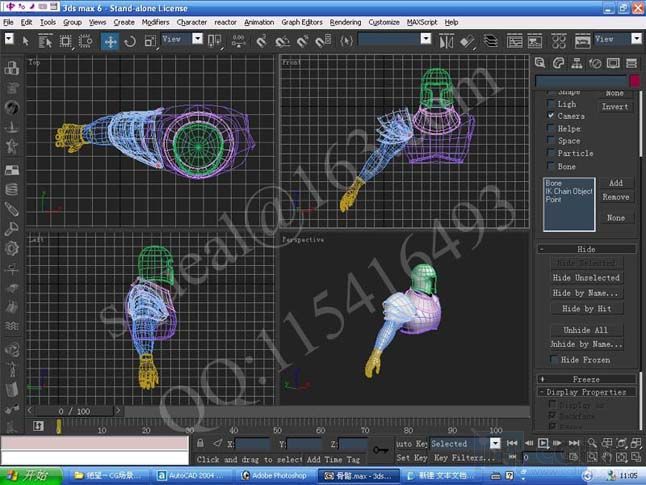Click the Unhide All button
Image resolution: width=646 pixels, height=485 pixels.
pos(586,330)
